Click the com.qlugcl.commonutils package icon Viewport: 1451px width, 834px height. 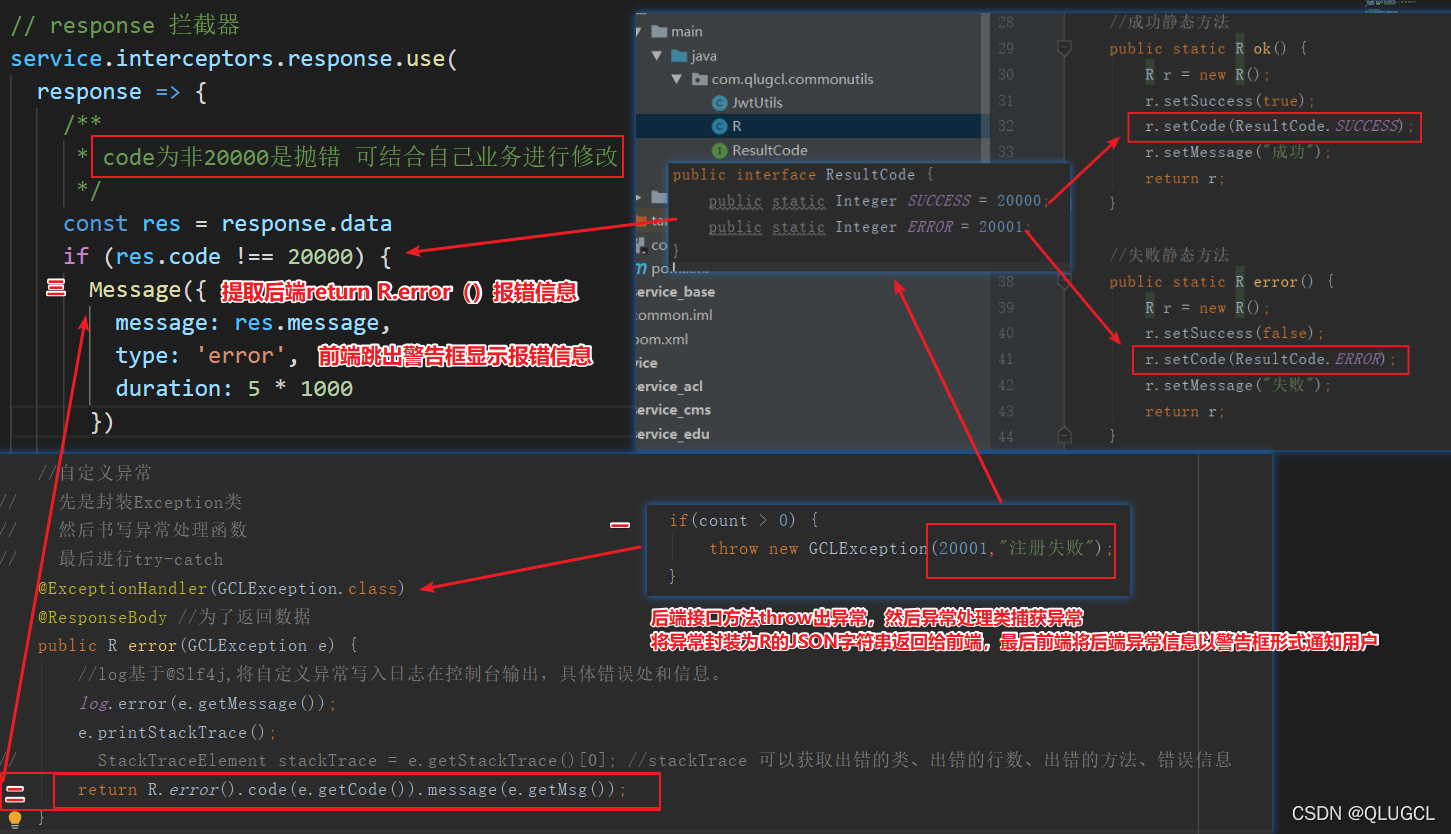(699, 79)
